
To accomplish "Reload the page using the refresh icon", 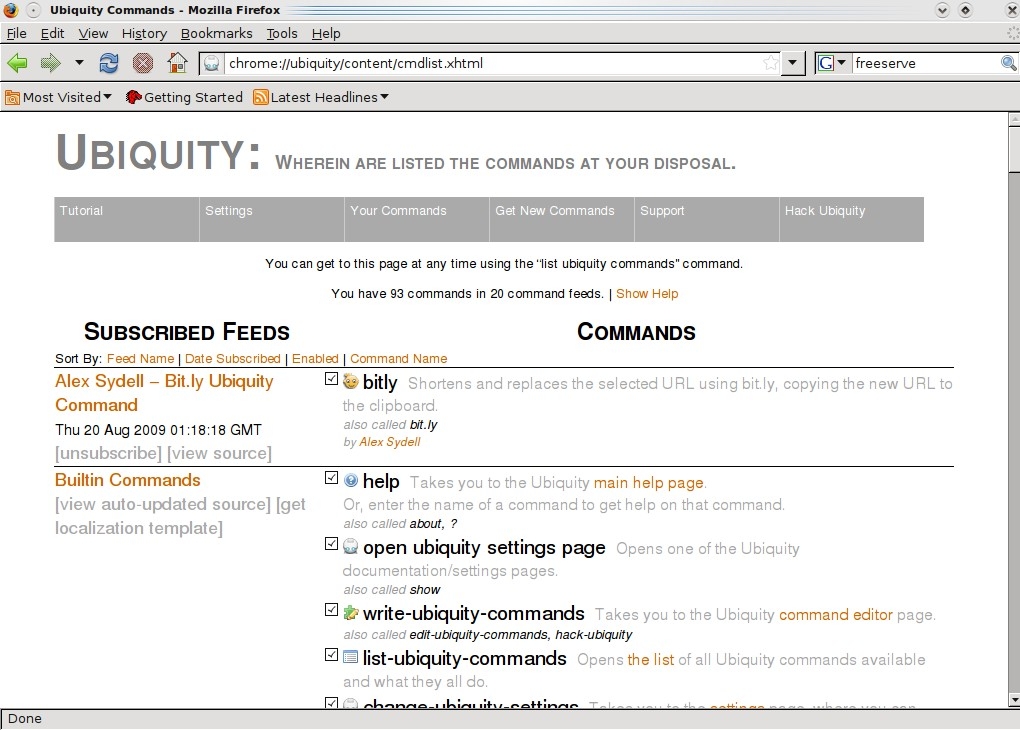I will [x=109, y=63].
